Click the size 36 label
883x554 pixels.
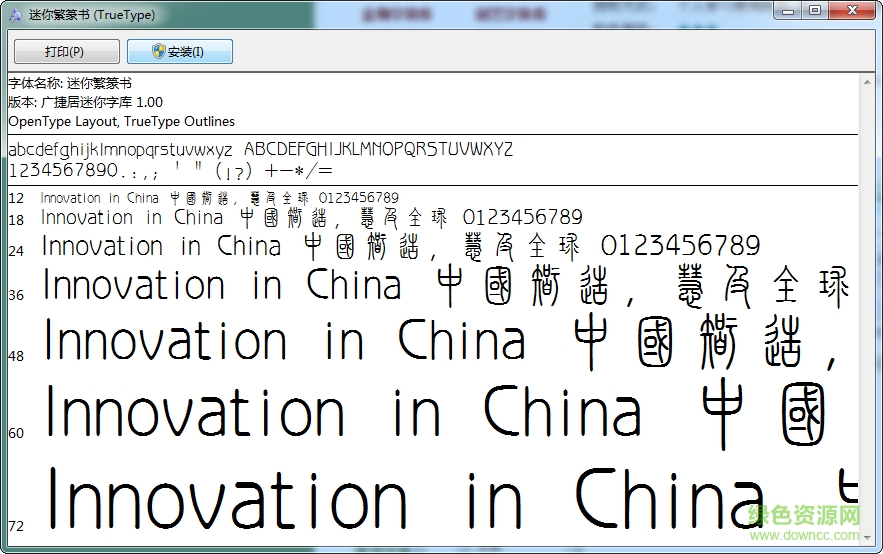[x=16, y=295]
